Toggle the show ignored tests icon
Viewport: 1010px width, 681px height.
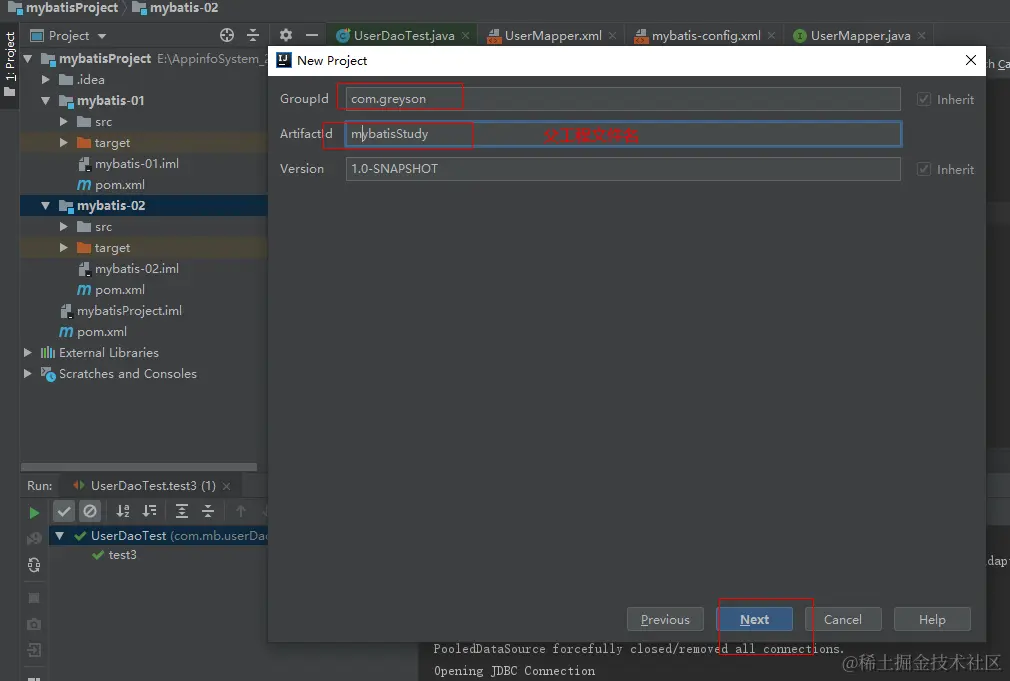tap(90, 512)
